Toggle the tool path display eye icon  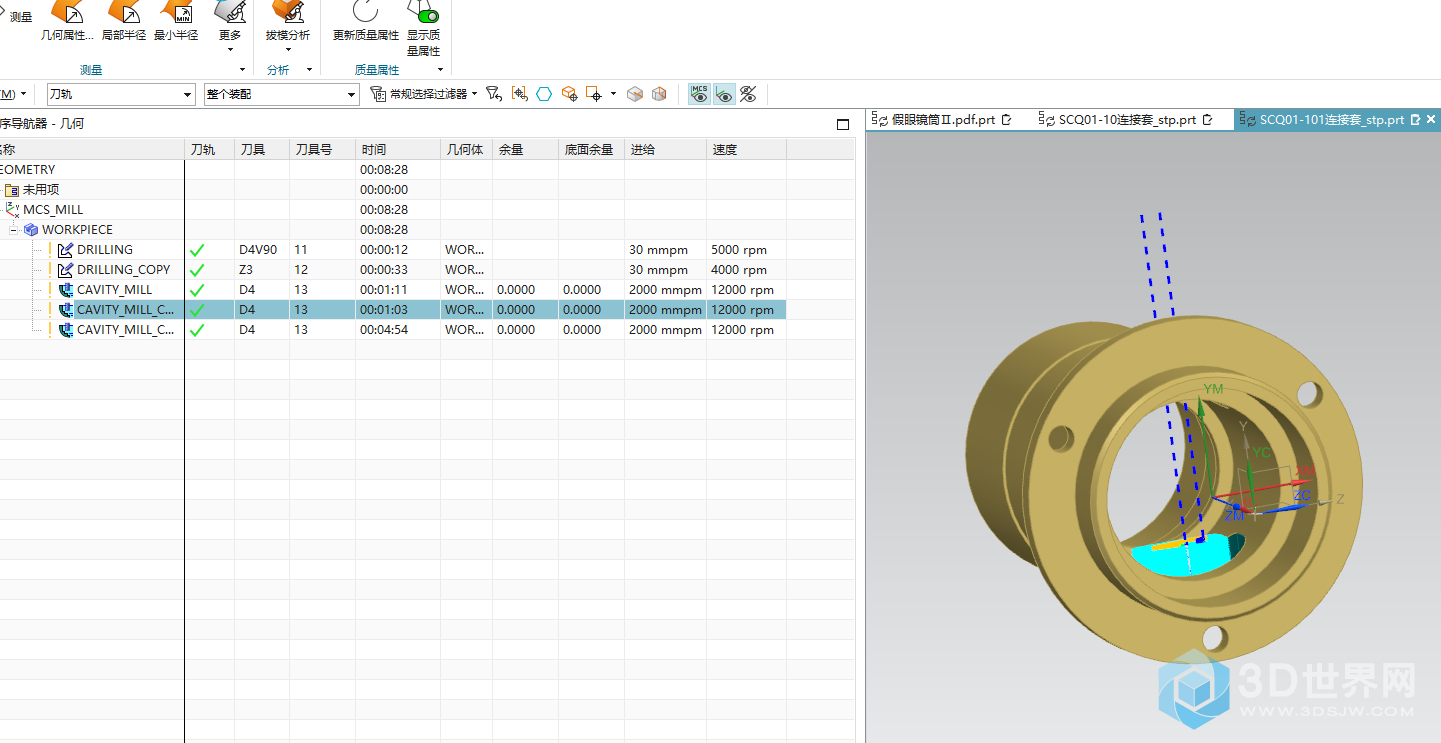point(724,94)
